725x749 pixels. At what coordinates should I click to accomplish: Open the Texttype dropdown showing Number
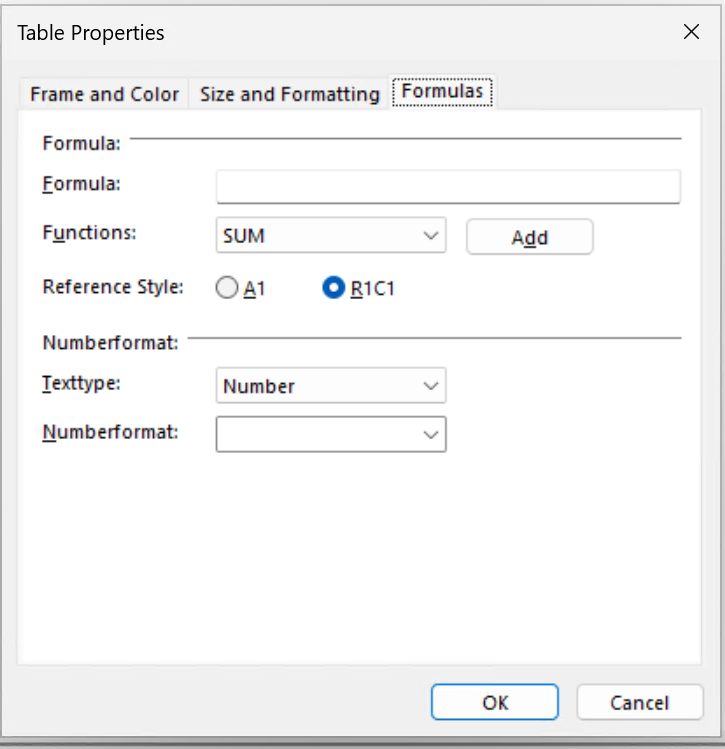pyautogui.click(x=320, y=386)
